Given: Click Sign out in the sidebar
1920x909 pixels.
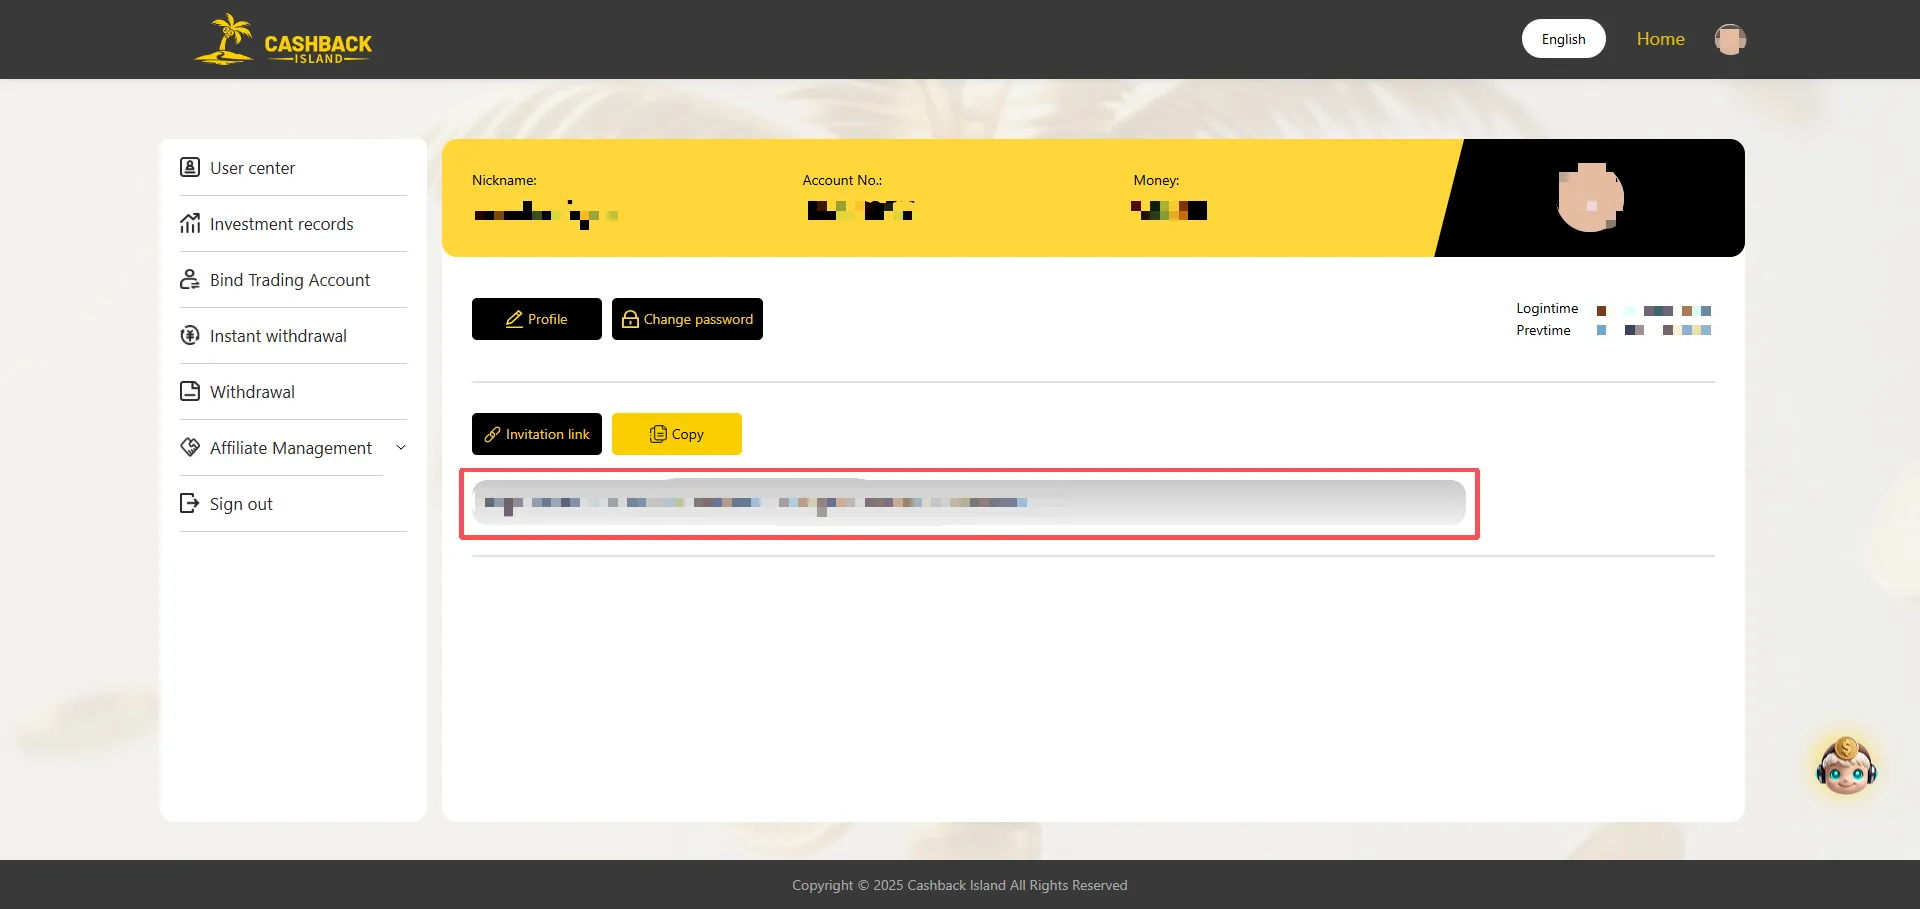Looking at the screenshot, I should [x=240, y=504].
